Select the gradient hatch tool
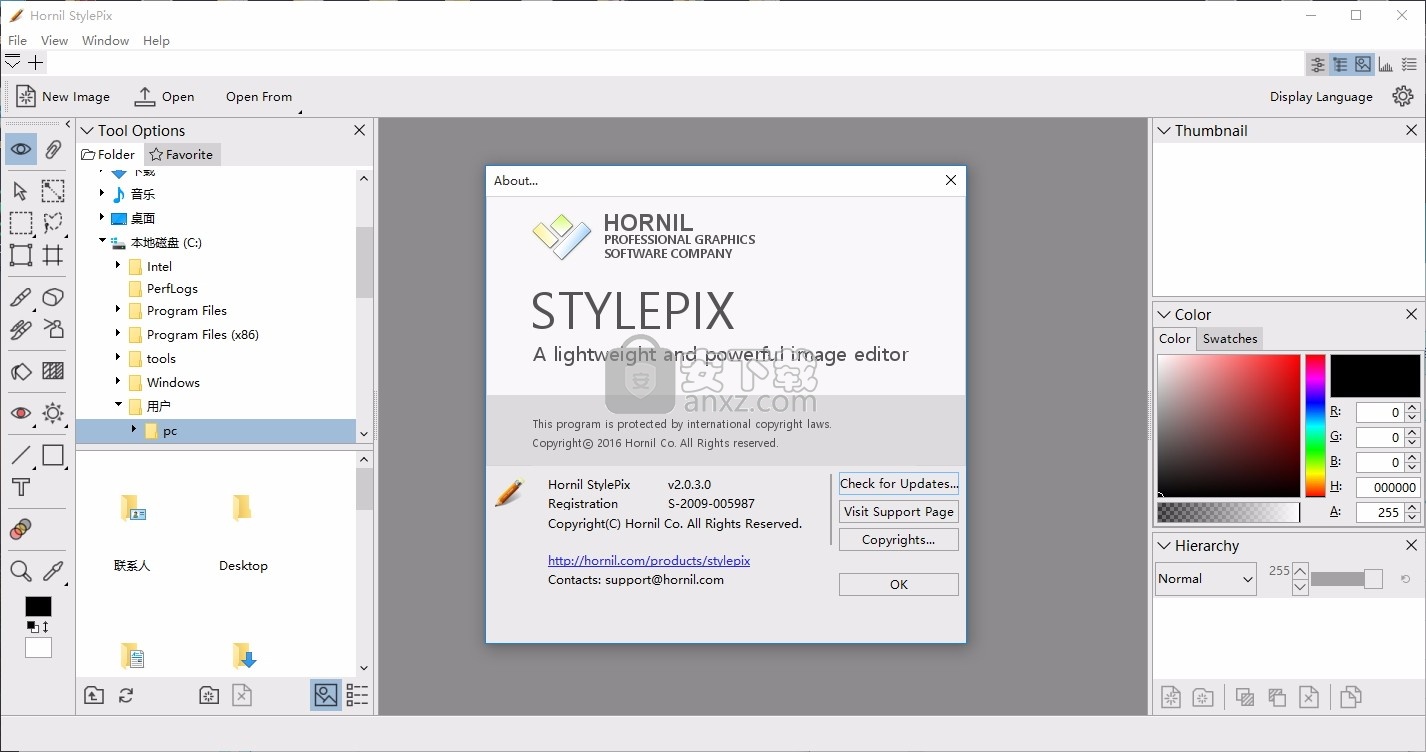This screenshot has height=752, width=1426. (x=53, y=372)
